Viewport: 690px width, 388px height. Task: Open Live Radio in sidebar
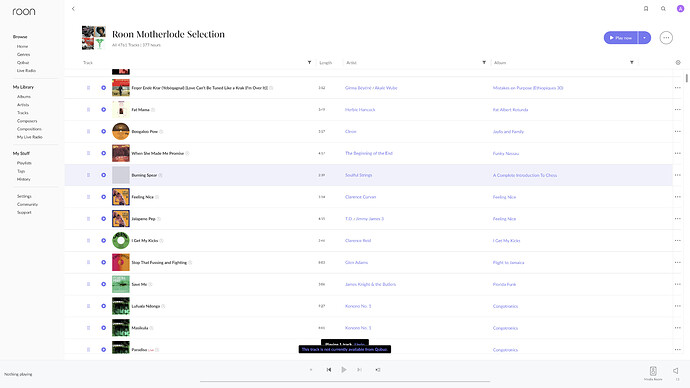(x=26, y=70)
